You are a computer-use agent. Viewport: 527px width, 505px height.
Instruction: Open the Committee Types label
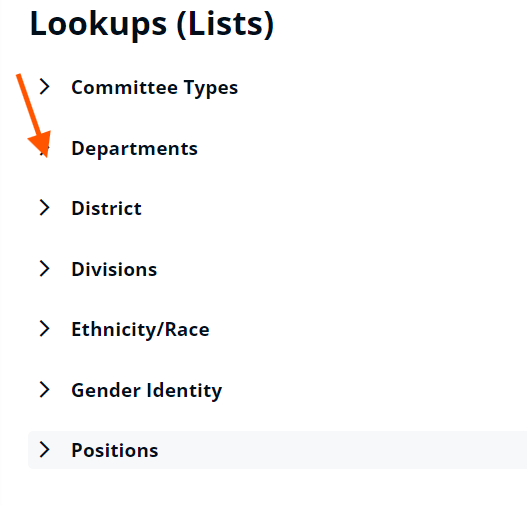pyautogui.click(x=155, y=88)
